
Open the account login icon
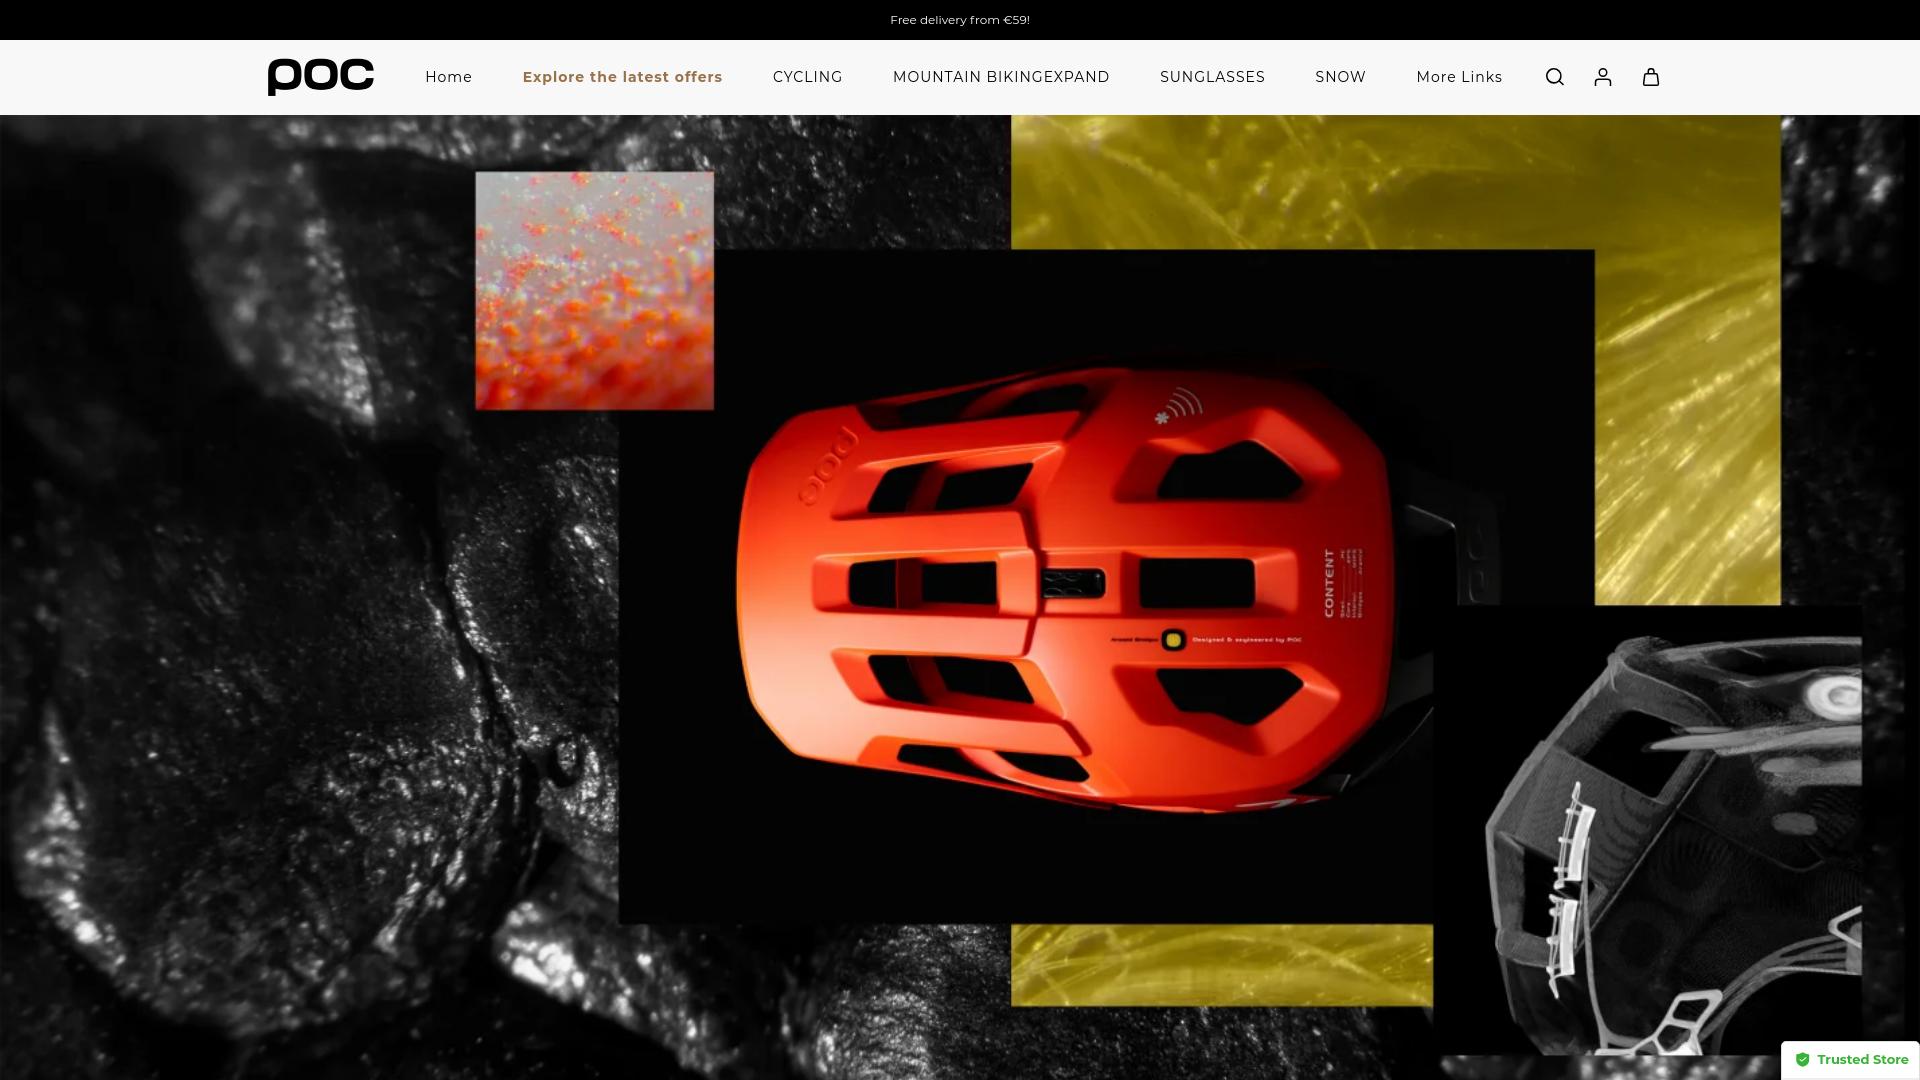[x=1602, y=77]
